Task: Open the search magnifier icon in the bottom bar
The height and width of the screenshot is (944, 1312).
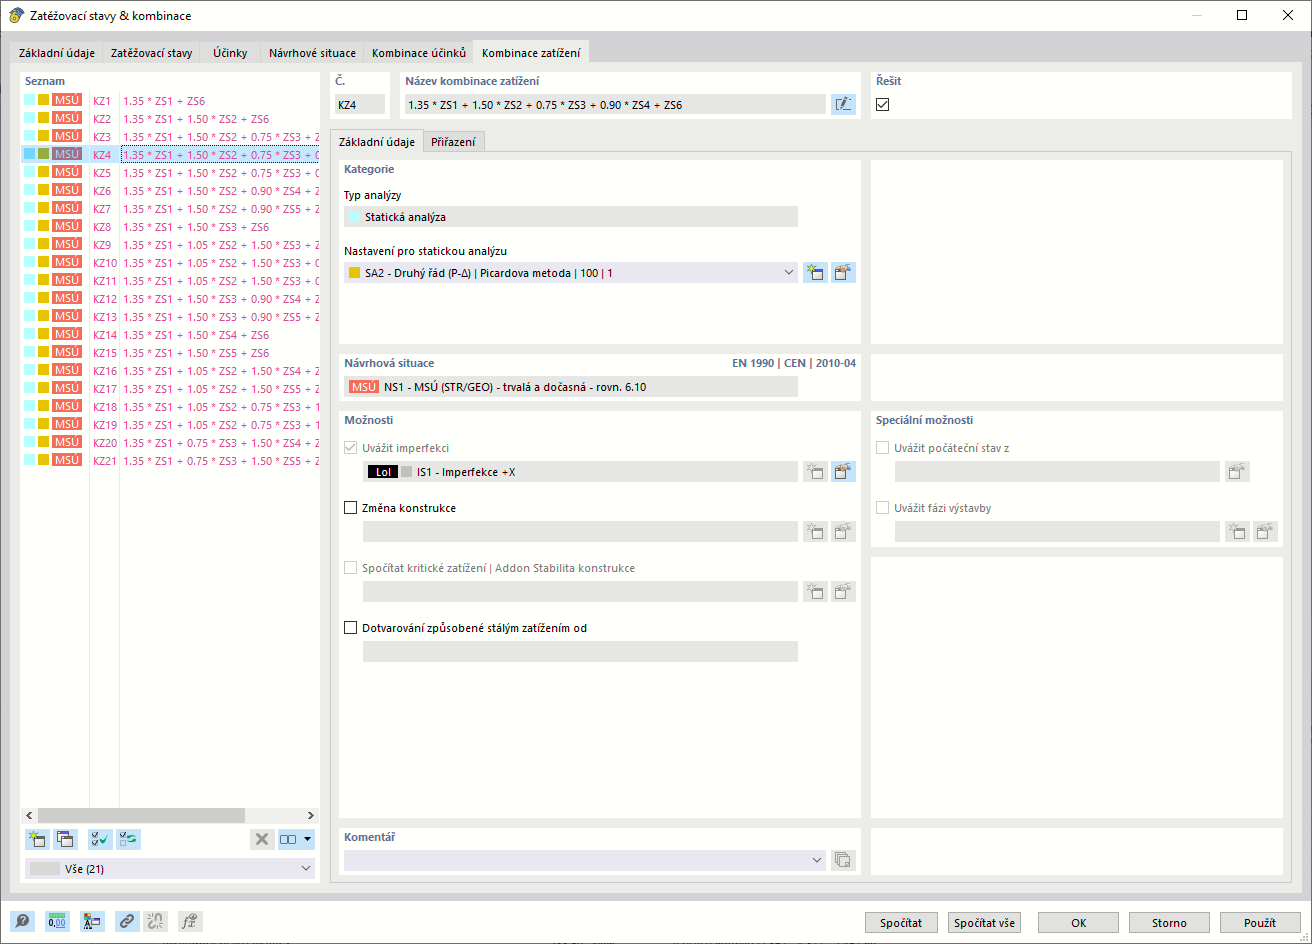Action: coord(22,922)
